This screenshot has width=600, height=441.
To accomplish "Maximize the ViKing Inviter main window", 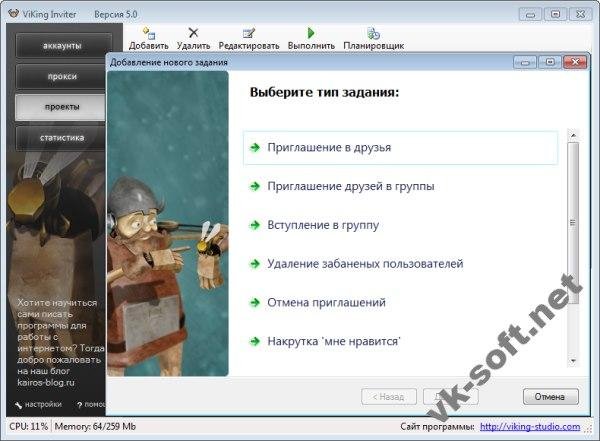I will pos(555,15).
